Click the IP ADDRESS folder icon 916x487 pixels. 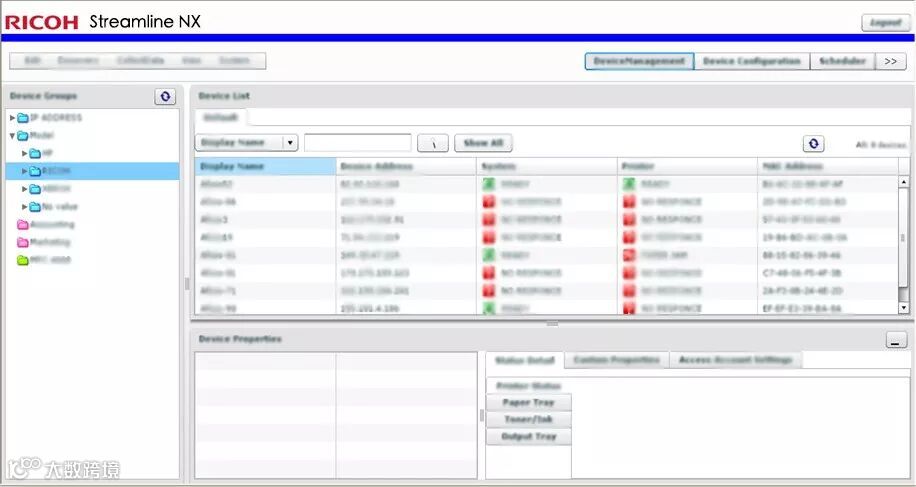[x=23, y=118]
